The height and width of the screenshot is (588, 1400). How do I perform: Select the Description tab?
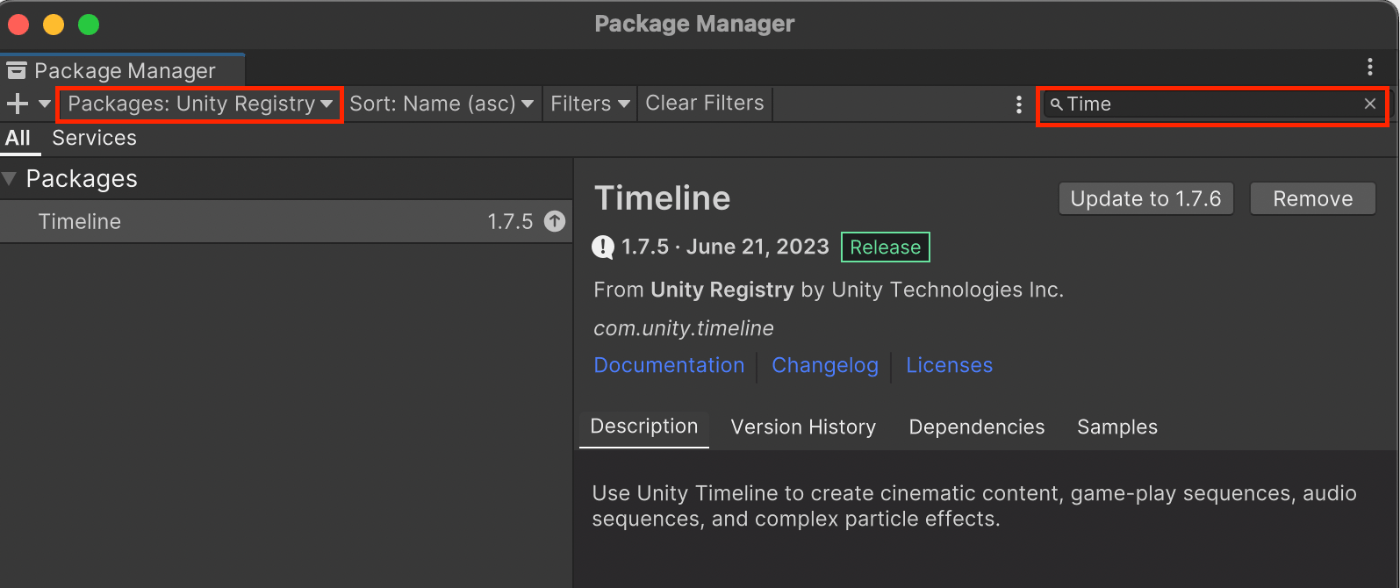pyautogui.click(x=644, y=427)
